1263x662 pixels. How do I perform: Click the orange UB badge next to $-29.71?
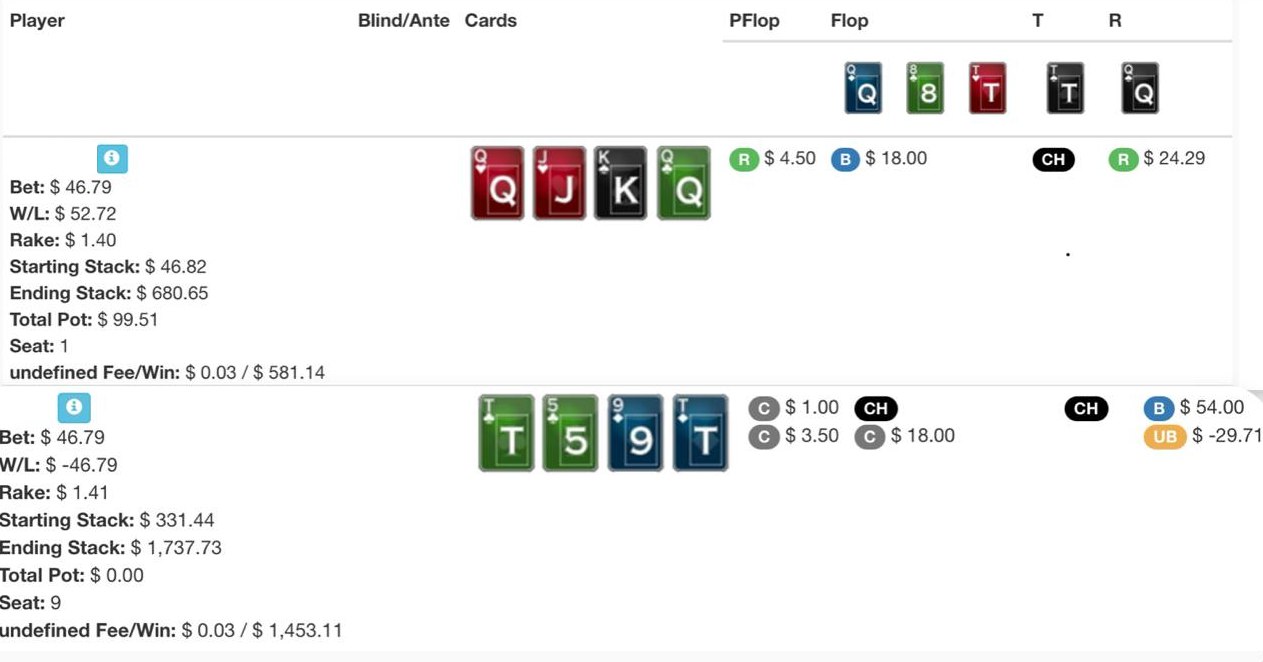pos(1163,436)
